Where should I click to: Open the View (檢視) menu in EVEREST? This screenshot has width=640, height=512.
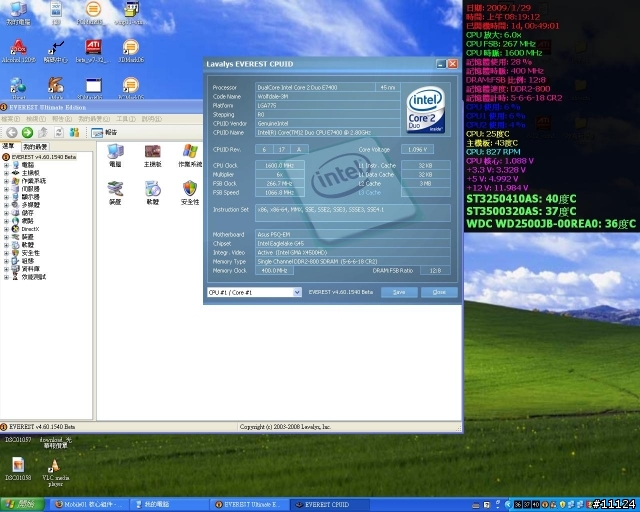36,119
